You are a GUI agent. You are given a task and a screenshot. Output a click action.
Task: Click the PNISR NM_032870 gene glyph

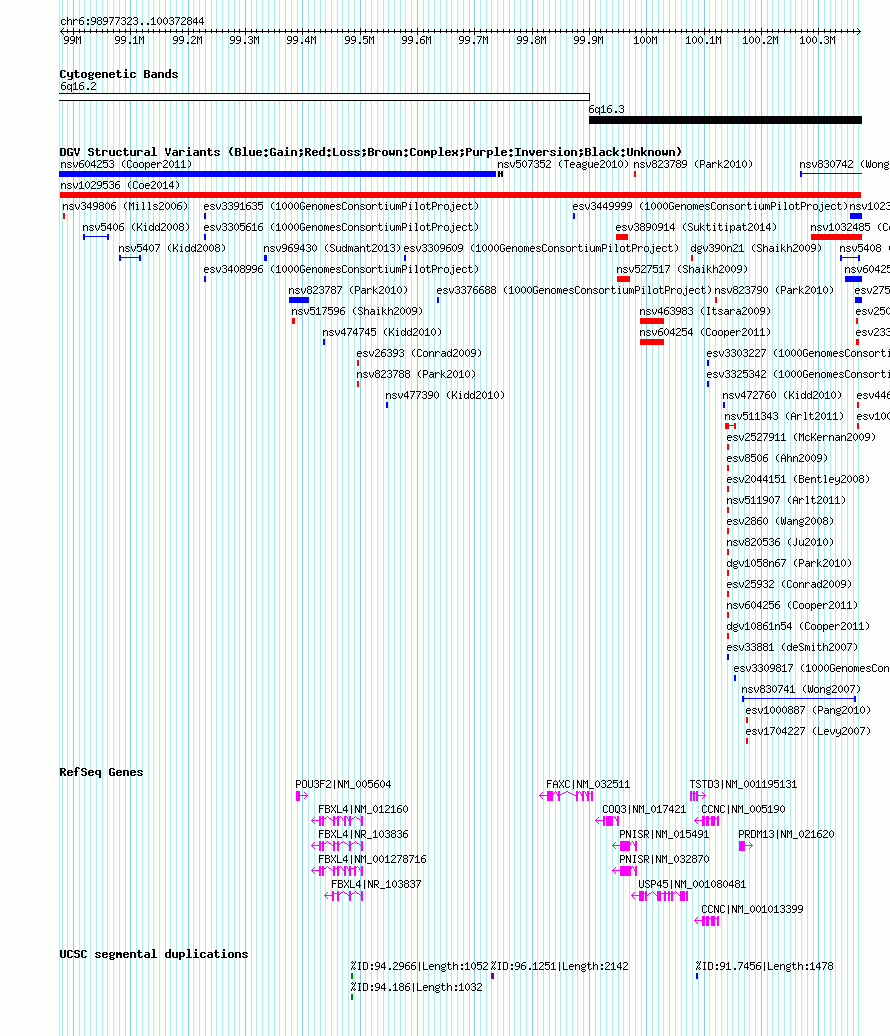(x=624, y=871)
